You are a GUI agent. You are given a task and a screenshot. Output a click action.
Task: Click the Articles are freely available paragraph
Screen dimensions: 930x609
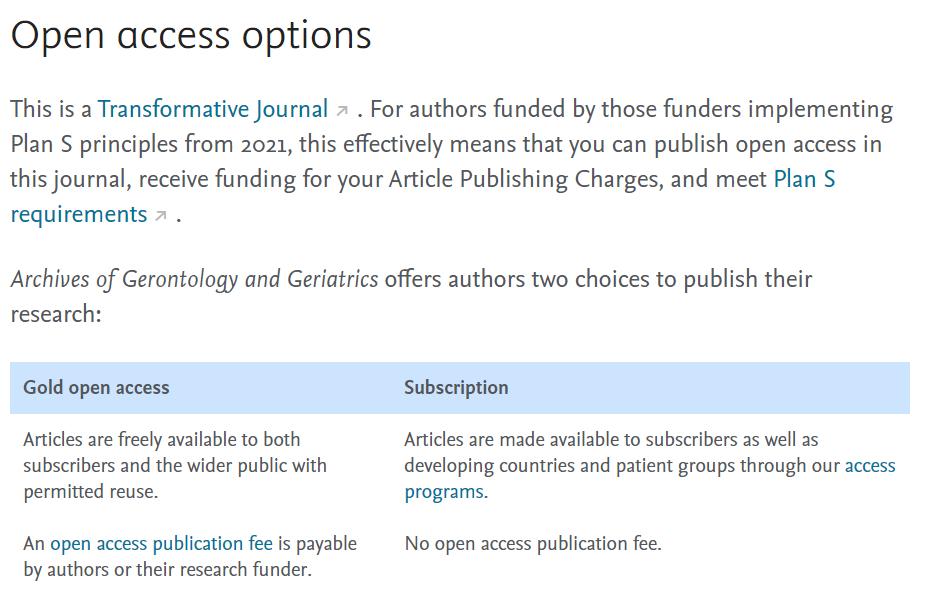161,440
